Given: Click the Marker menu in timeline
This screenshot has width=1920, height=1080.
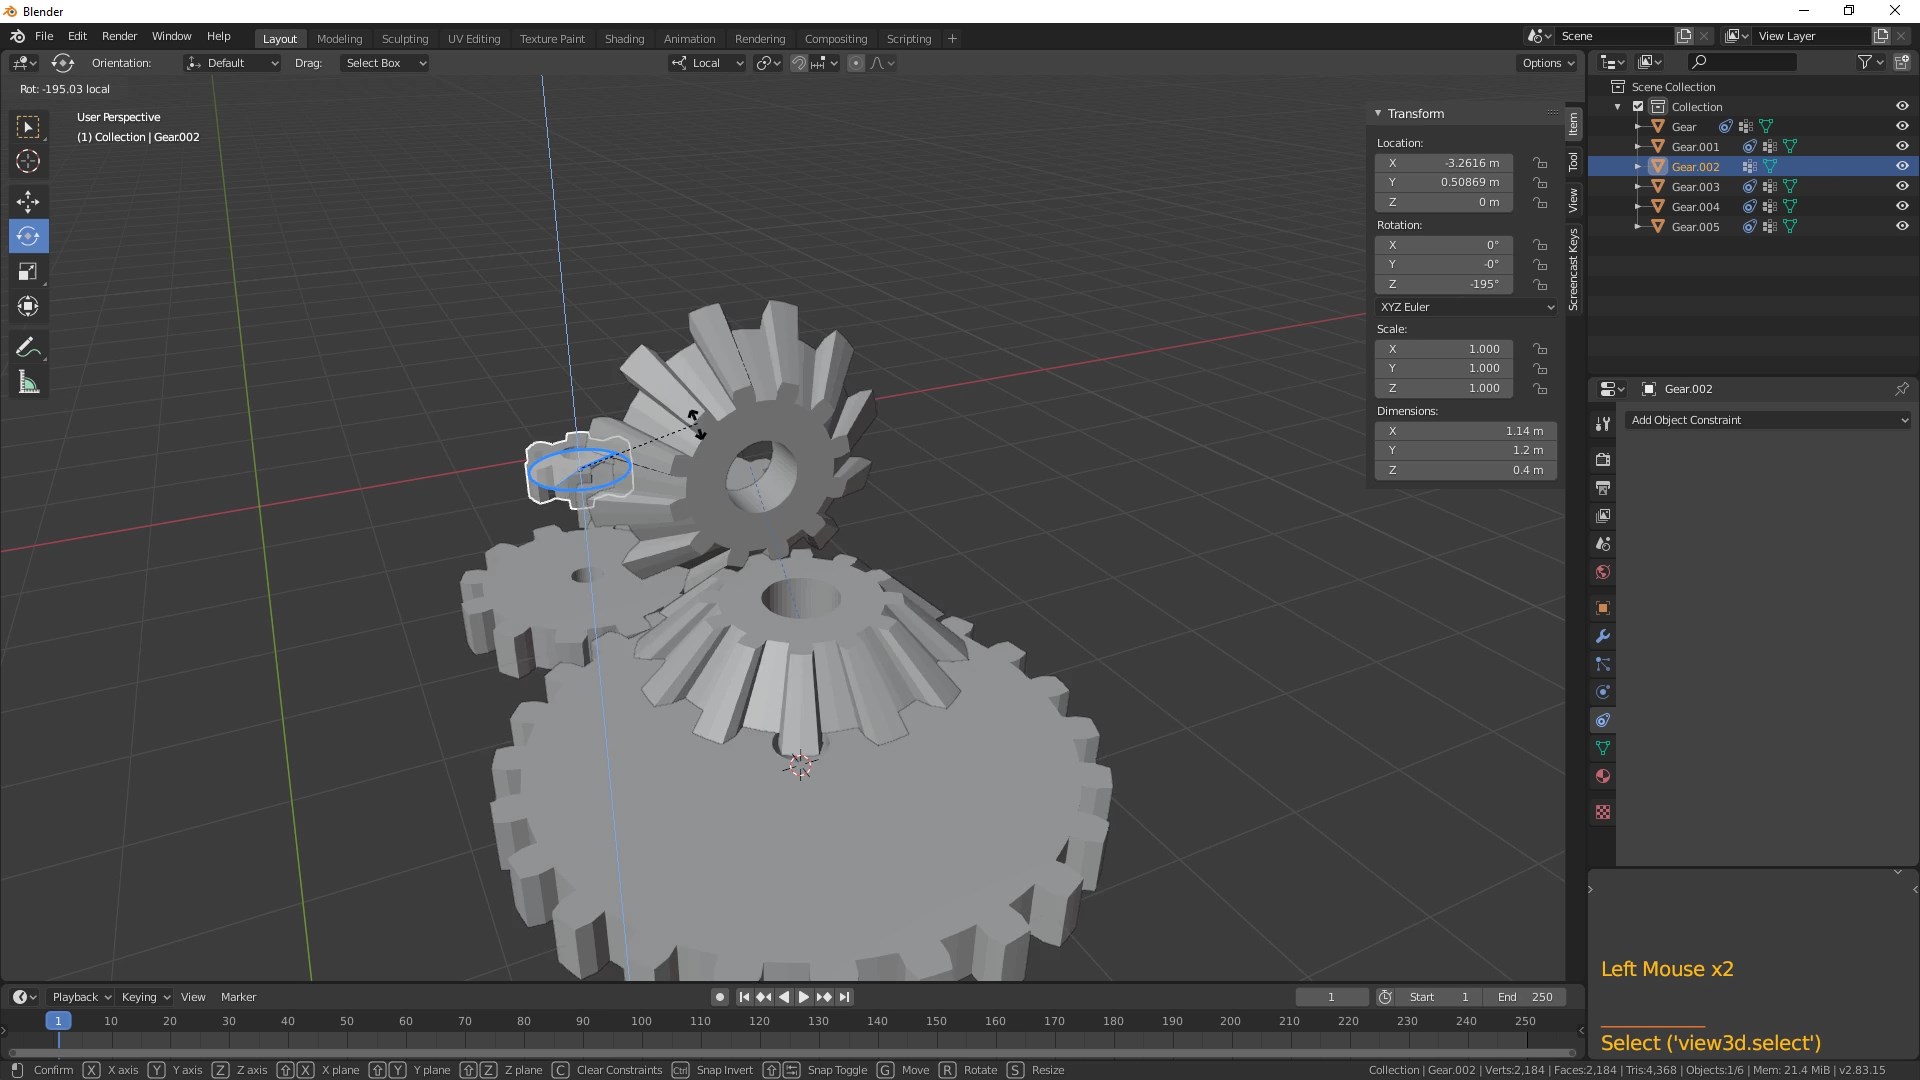Looking at the screenshot, I should pos(238,997).
